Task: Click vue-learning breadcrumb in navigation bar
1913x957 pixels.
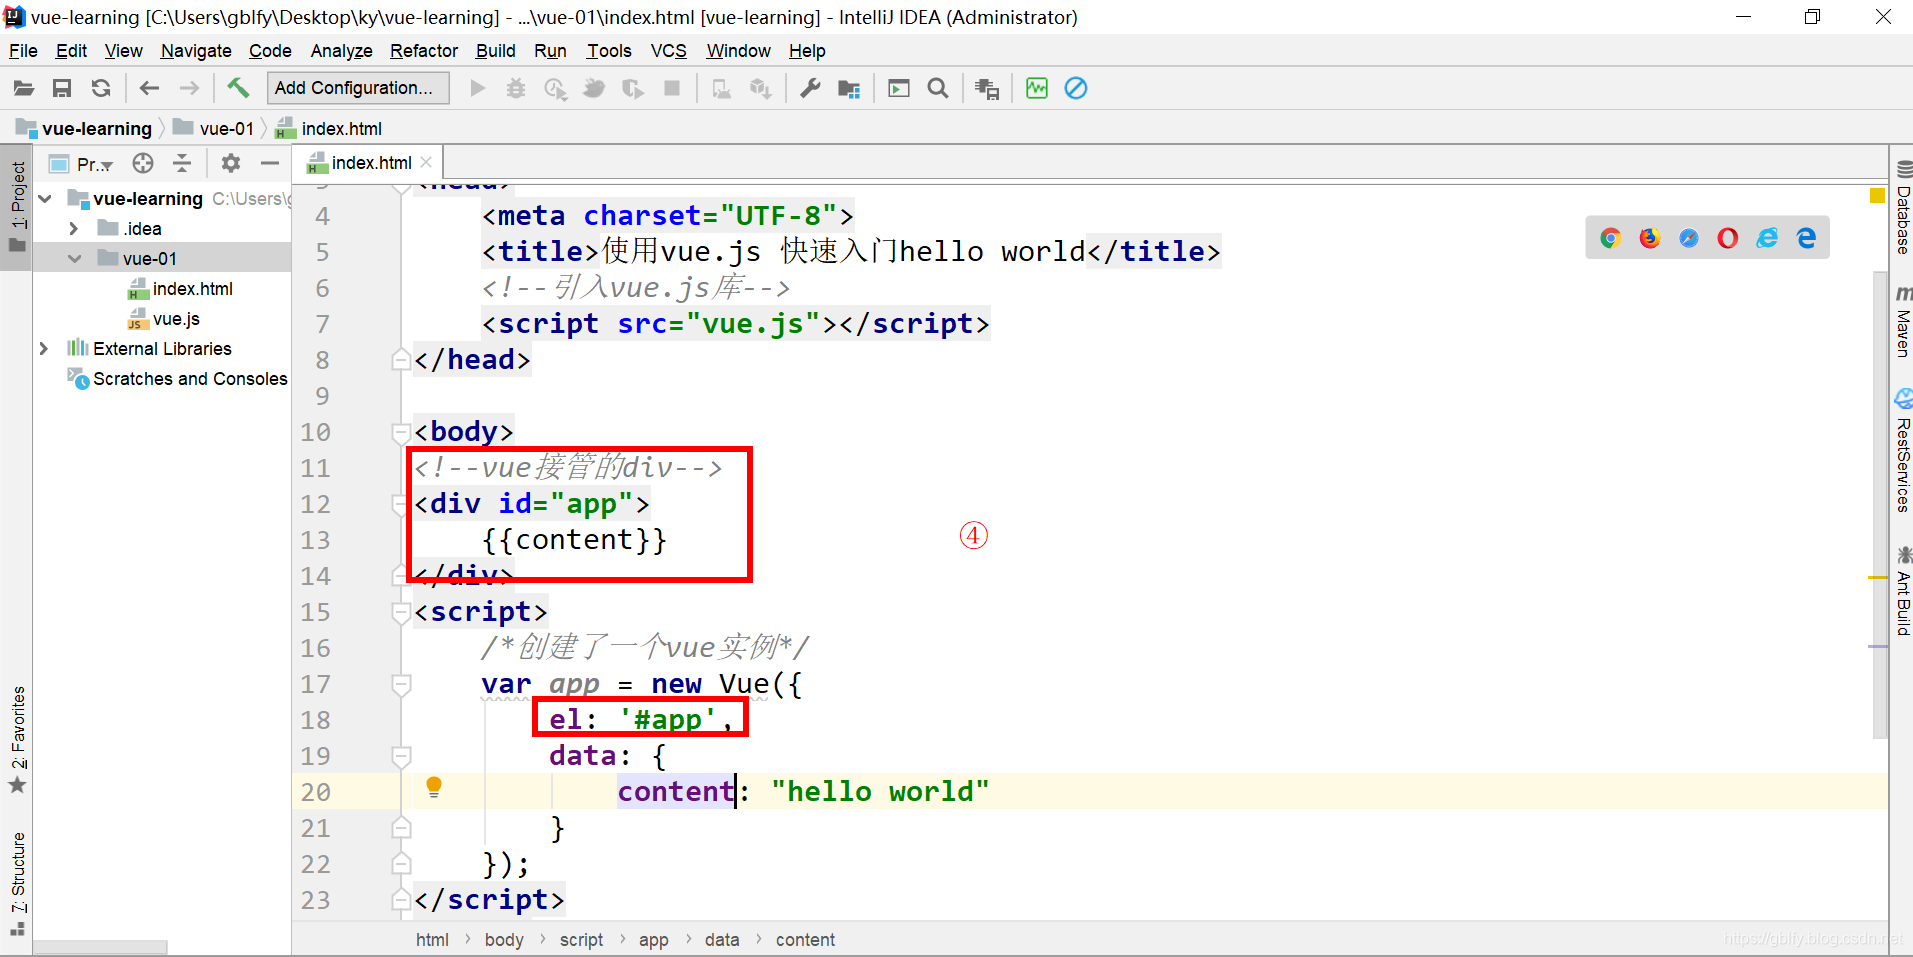Action: (x=85, y=129)
